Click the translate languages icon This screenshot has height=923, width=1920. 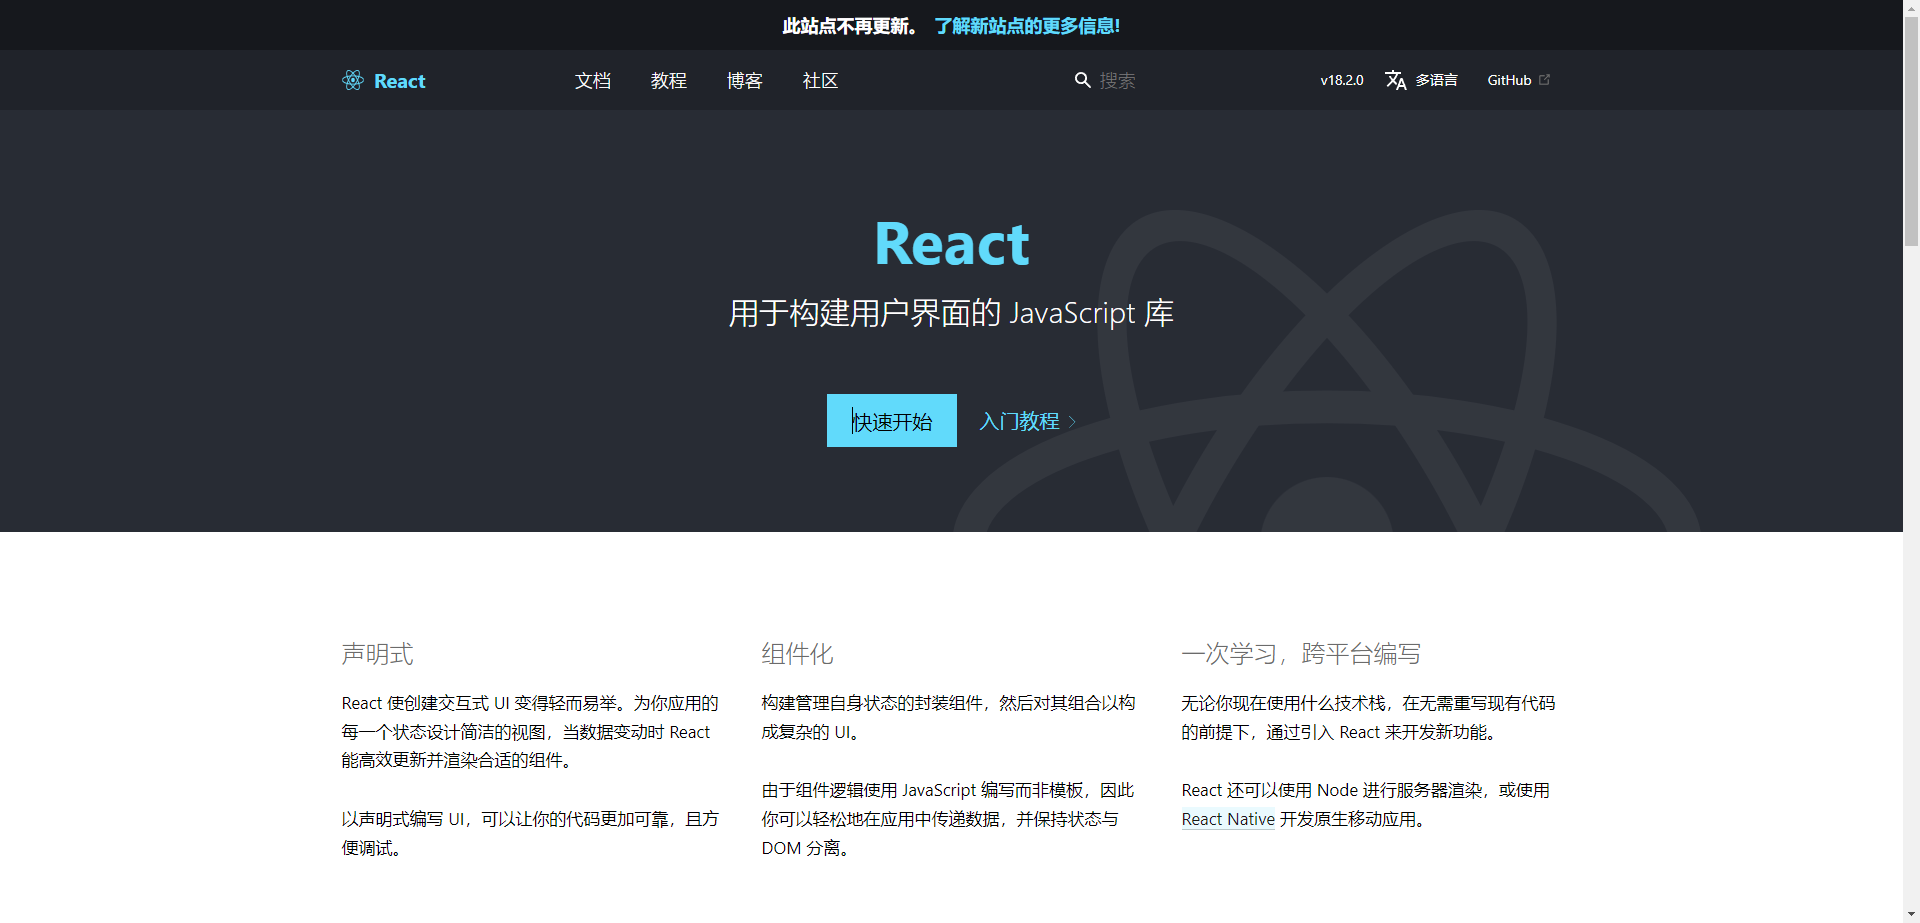point(1395,80)
